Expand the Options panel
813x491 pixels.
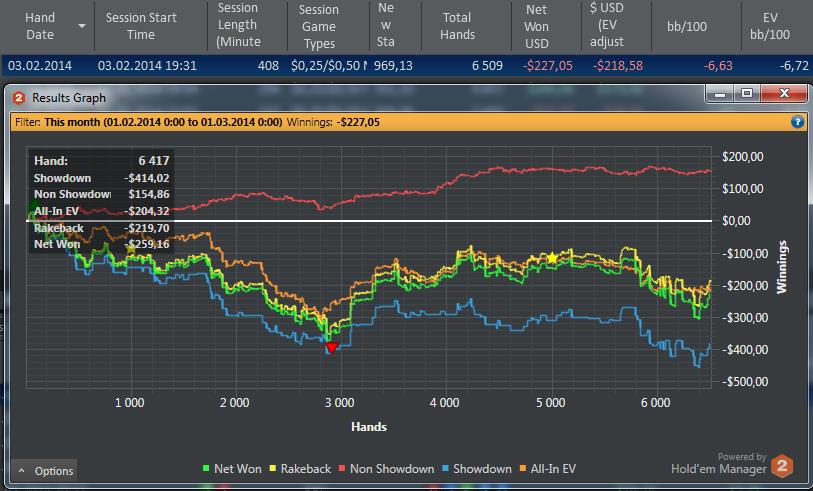pos(45,471)
